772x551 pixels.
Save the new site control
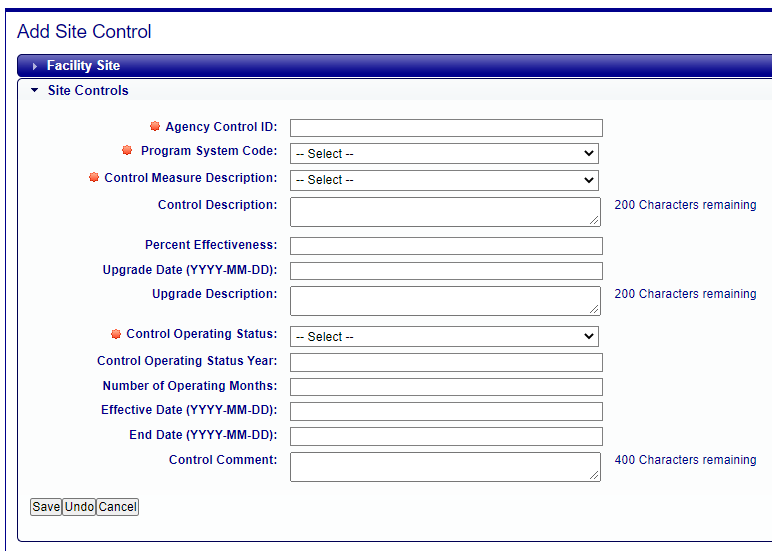point(46,507)
